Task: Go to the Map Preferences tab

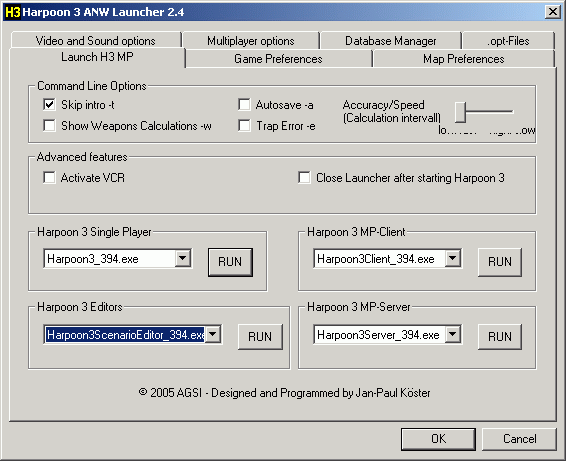Action: coord(463,59)
